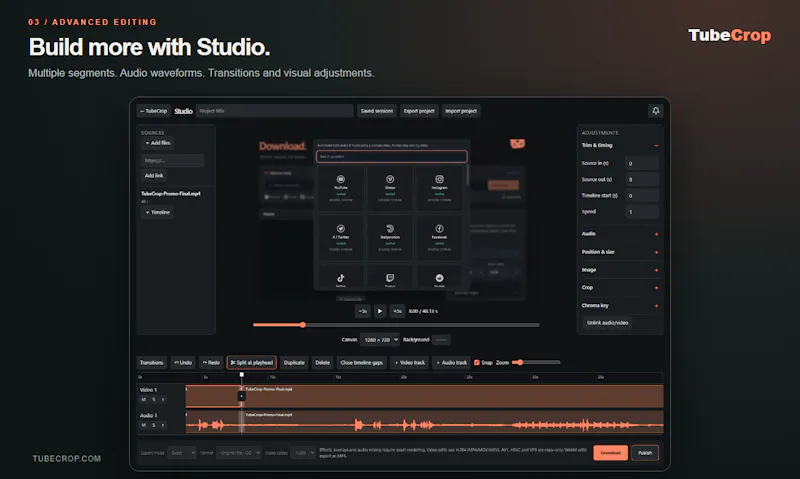Toggle the third button on Audio 1
The width and height of the screenshot is (800, 479).
point(163,425)
